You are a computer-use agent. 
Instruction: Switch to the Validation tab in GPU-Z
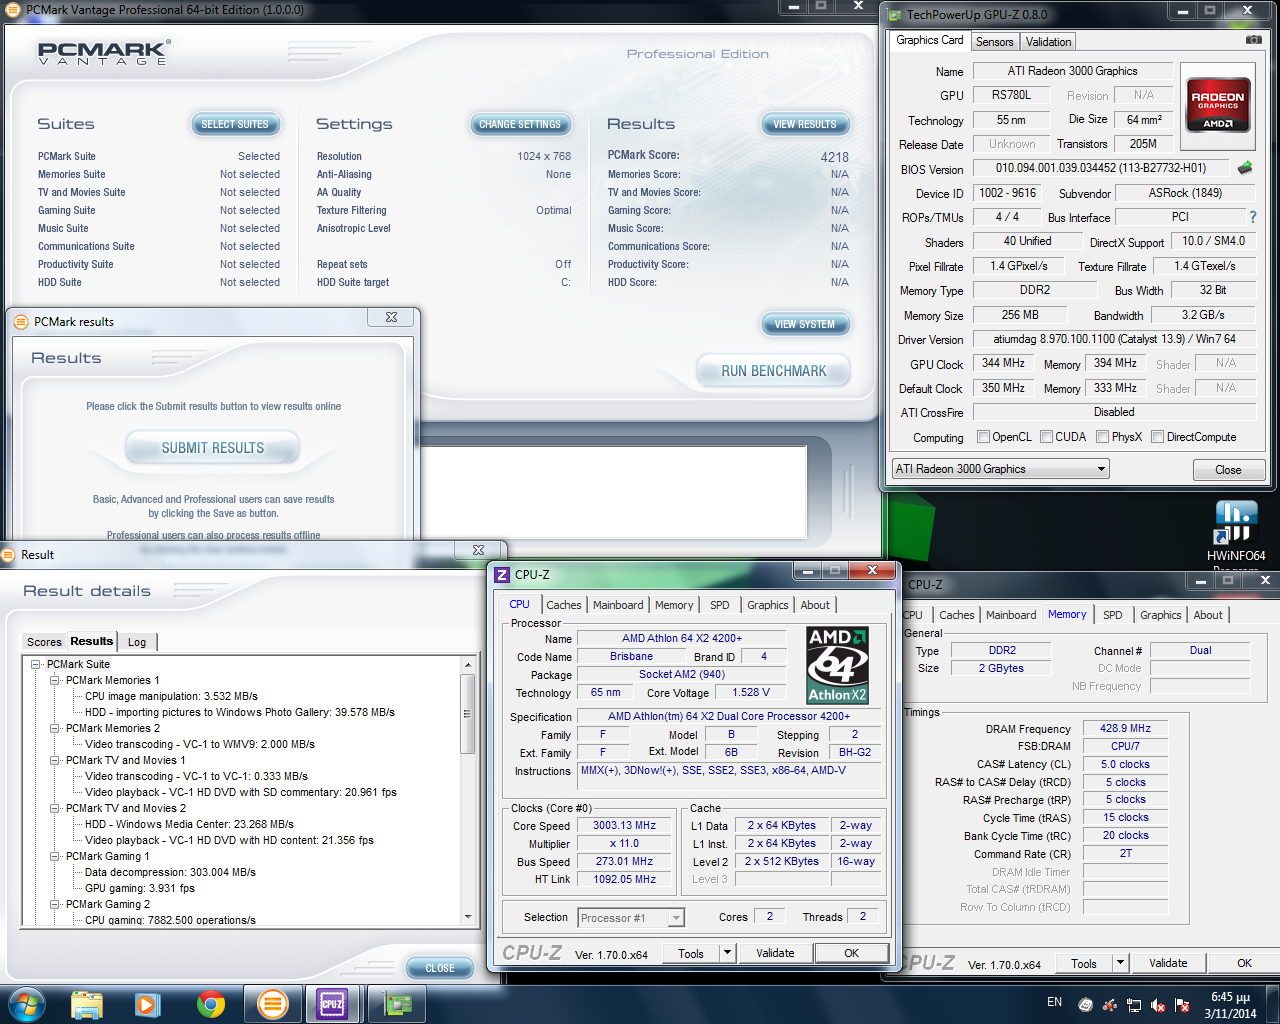(1048, 42)
